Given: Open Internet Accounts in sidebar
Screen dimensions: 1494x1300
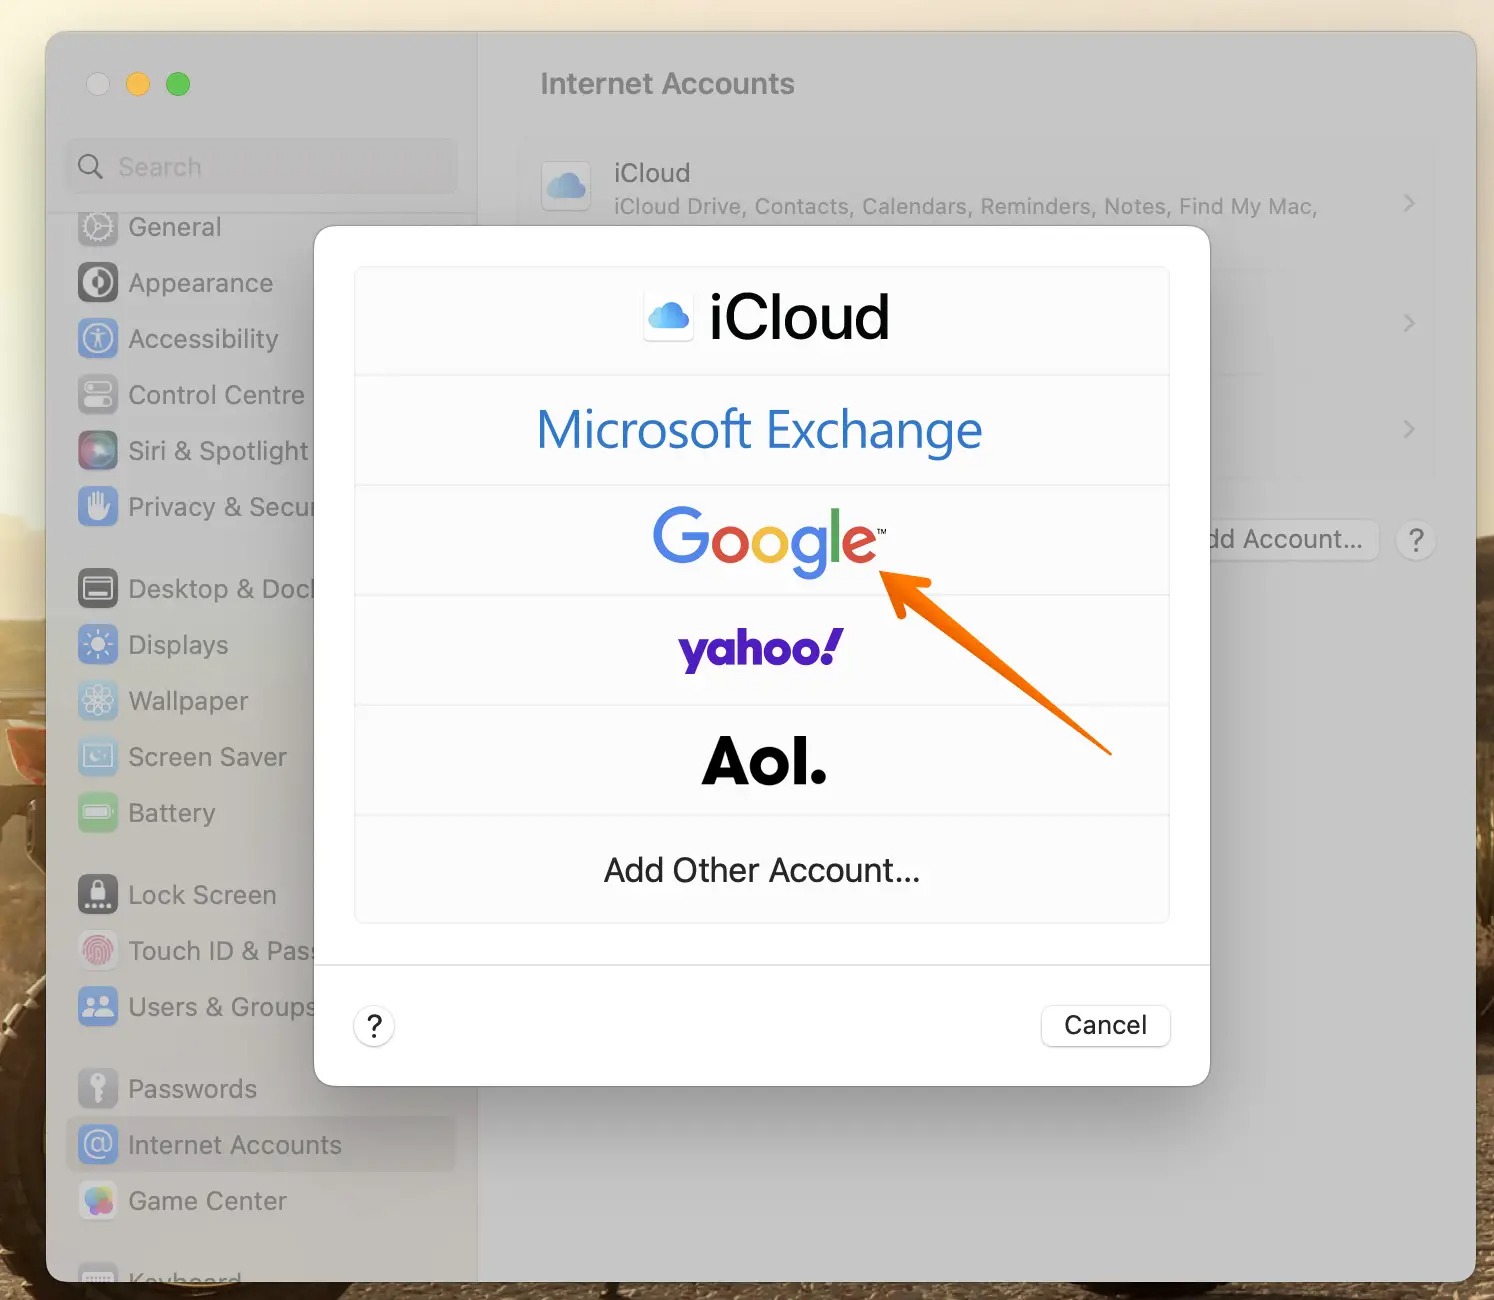Looking at the screenshot, I should (234, 1145).
